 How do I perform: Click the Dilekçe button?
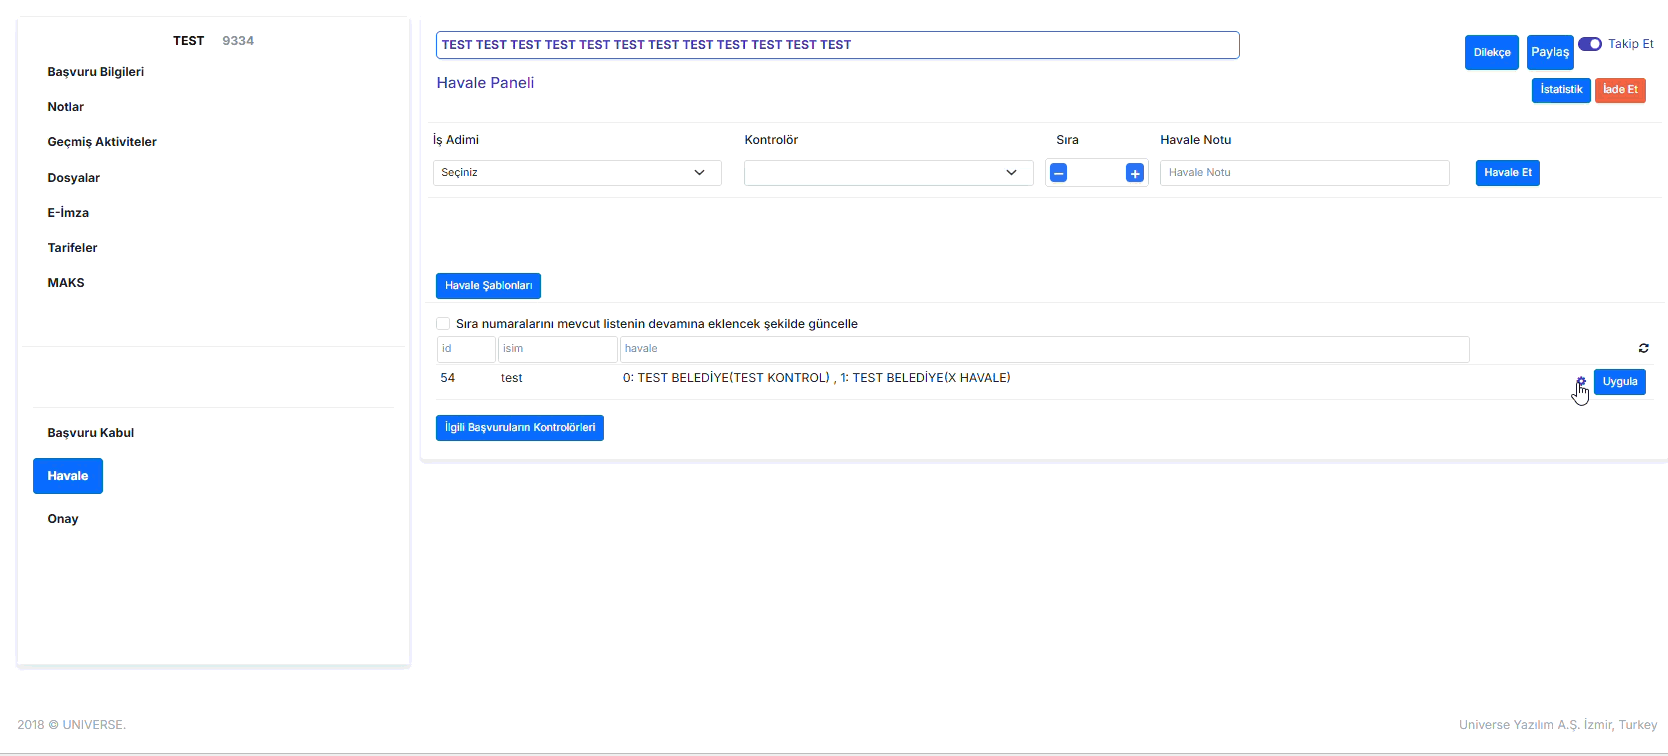(1492, 53)
